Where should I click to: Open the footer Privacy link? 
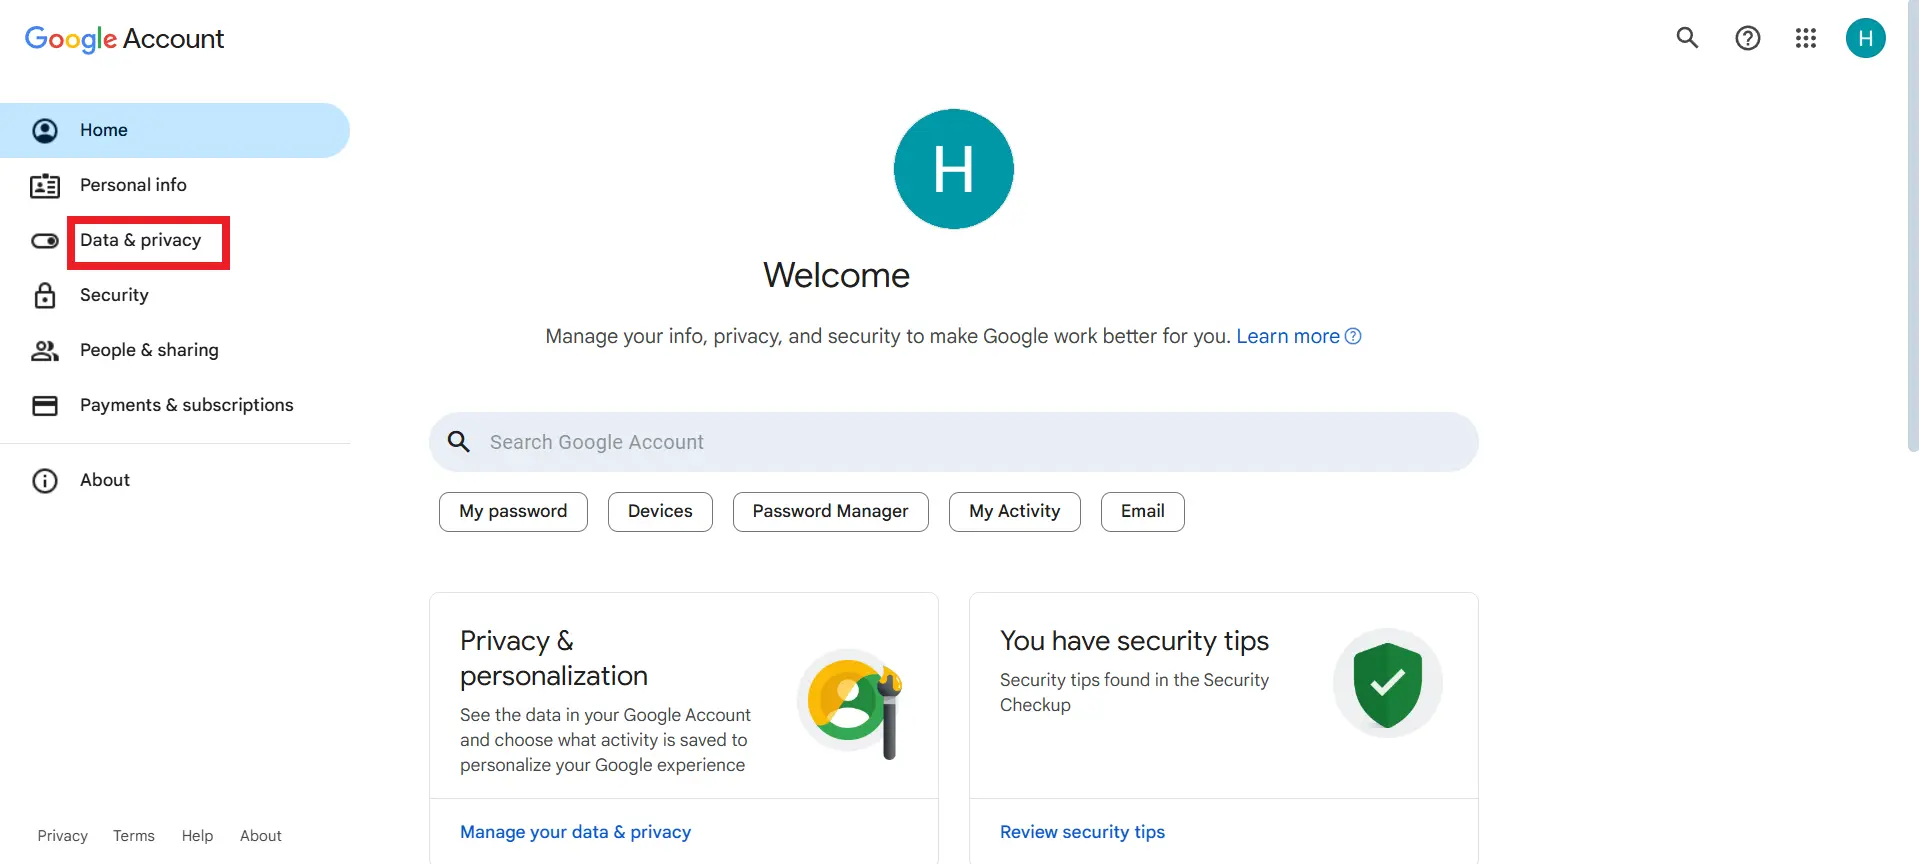(62, 836)
